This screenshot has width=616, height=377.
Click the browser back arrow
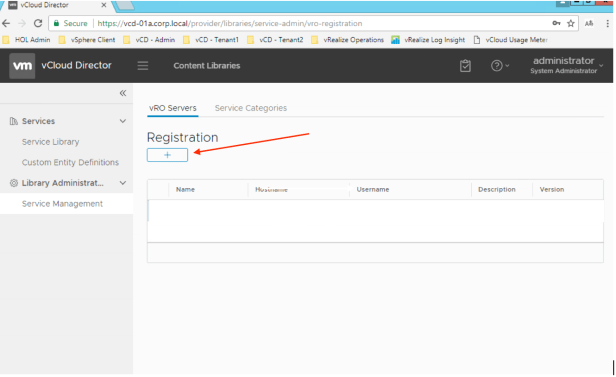[6, 24]
